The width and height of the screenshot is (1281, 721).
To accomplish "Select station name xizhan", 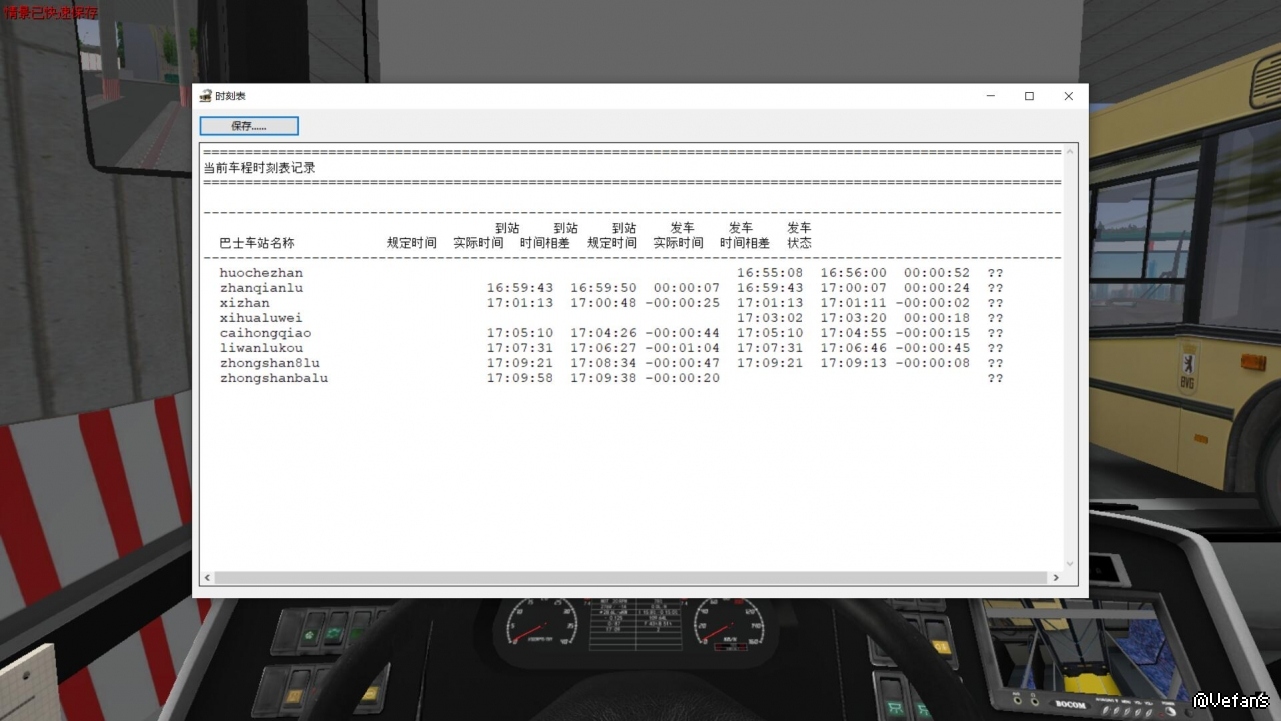I will pos(244,303).
